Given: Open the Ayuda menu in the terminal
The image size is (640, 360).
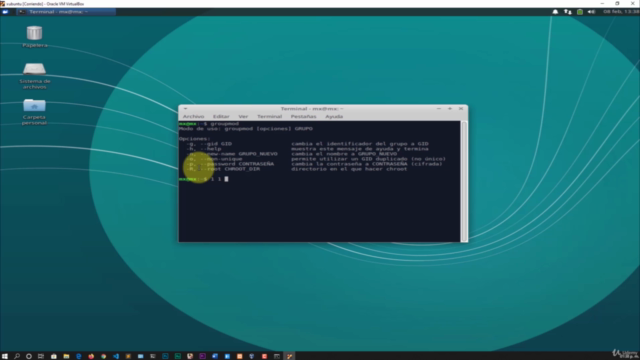Looking at the screenshot, I should [334, 116].
